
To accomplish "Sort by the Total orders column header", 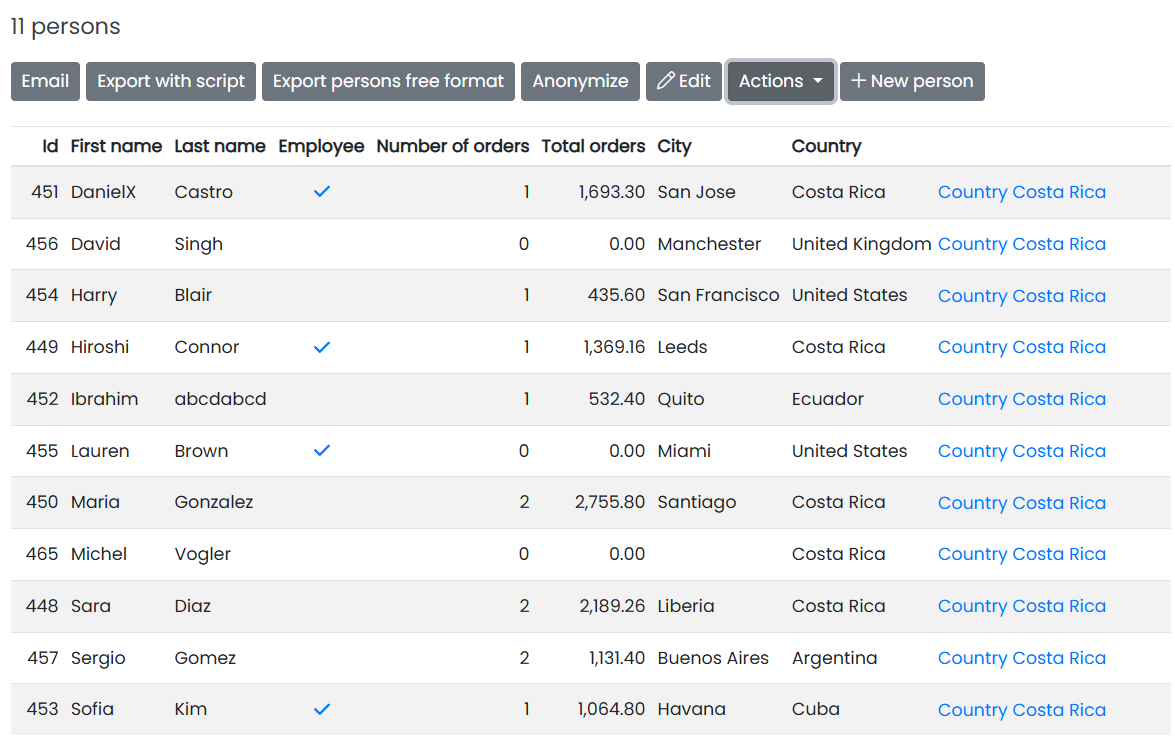I will [593, 146].
